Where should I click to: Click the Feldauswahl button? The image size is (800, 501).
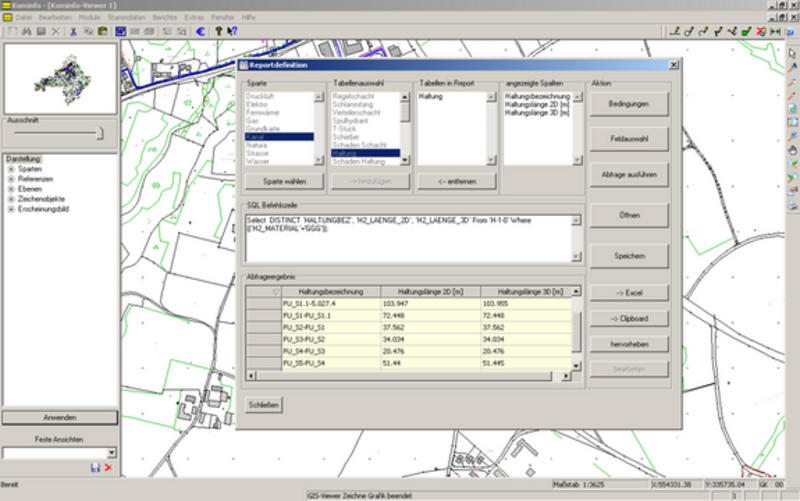click(629, 139)
